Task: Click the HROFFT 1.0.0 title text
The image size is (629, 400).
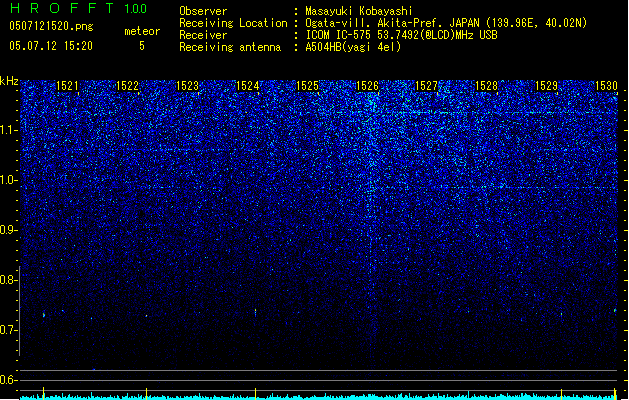Action: (79, 8)
